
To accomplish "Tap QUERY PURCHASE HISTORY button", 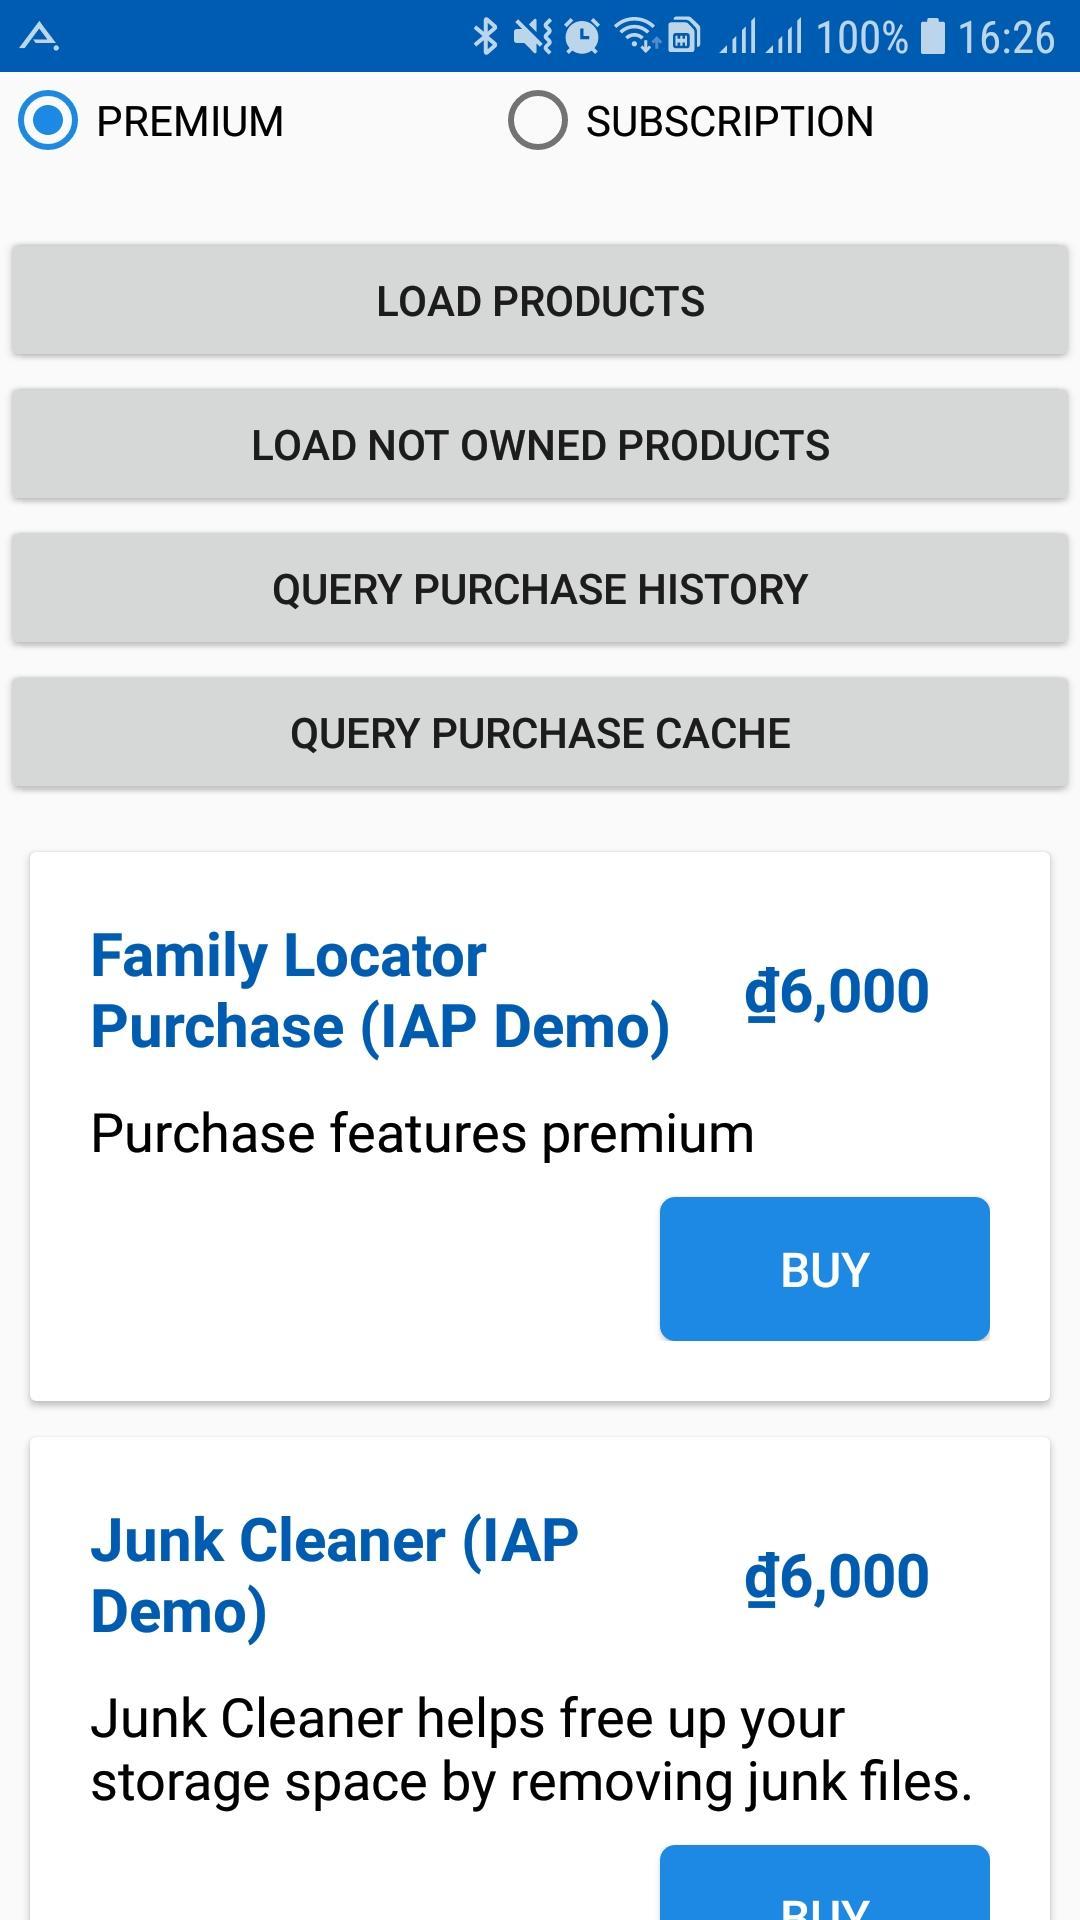I will 540,589.
